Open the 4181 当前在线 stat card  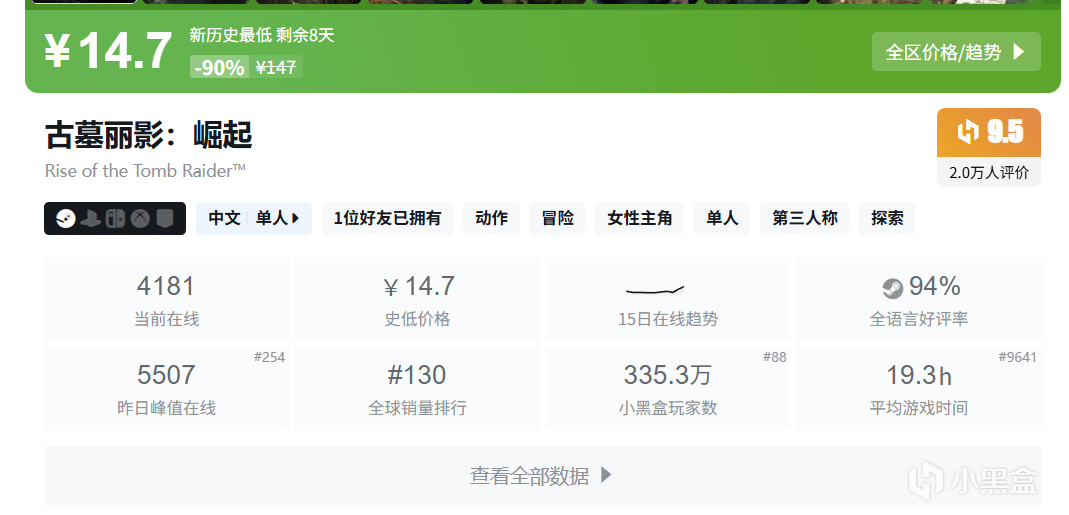point(166,299)
